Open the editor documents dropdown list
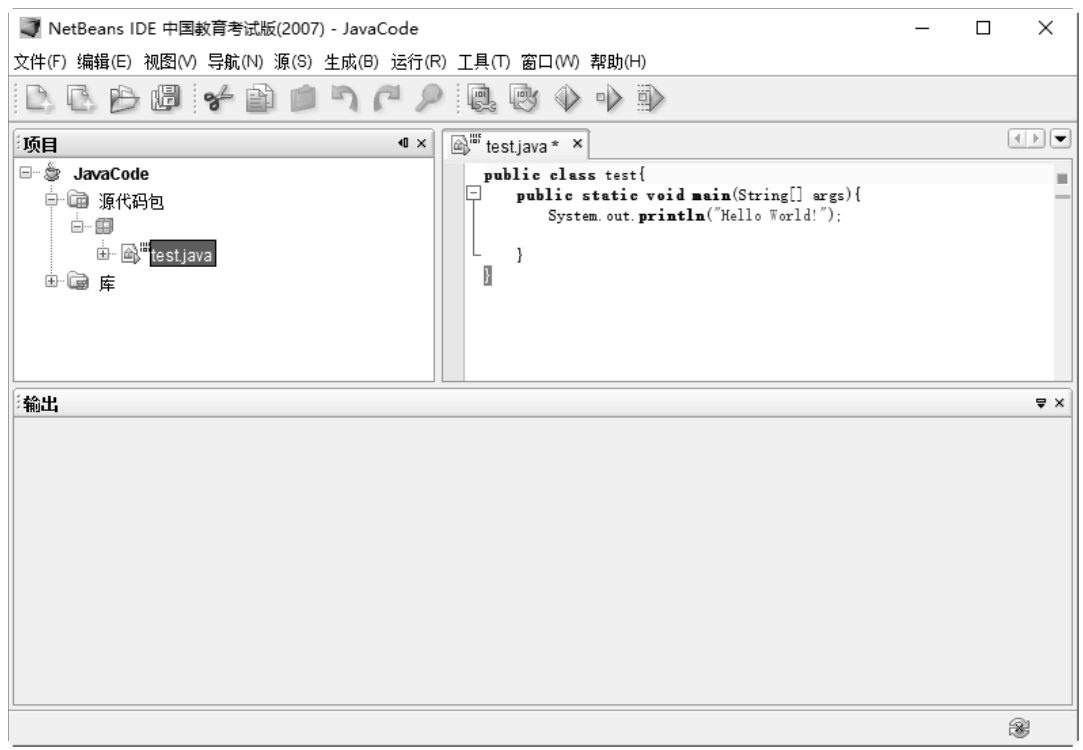This screenshot has width=1083, height=750. click(x=1060, y=139)
